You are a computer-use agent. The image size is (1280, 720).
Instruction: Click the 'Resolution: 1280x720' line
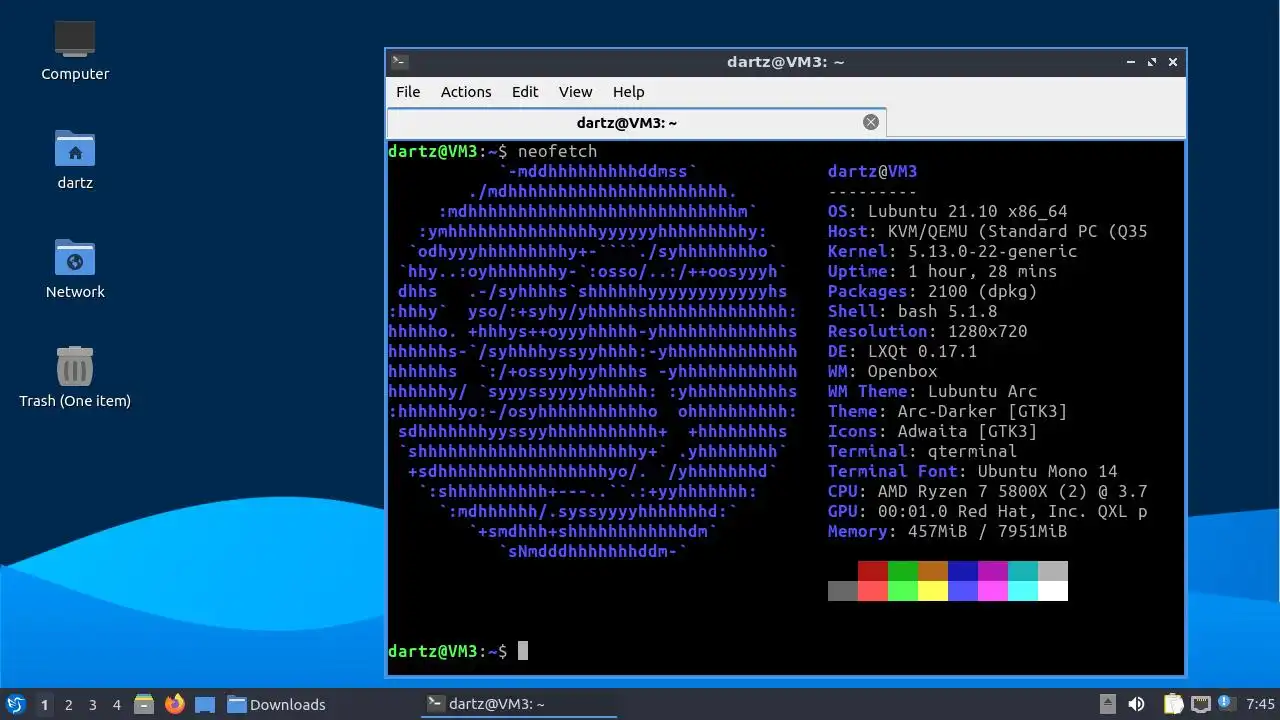927,331
